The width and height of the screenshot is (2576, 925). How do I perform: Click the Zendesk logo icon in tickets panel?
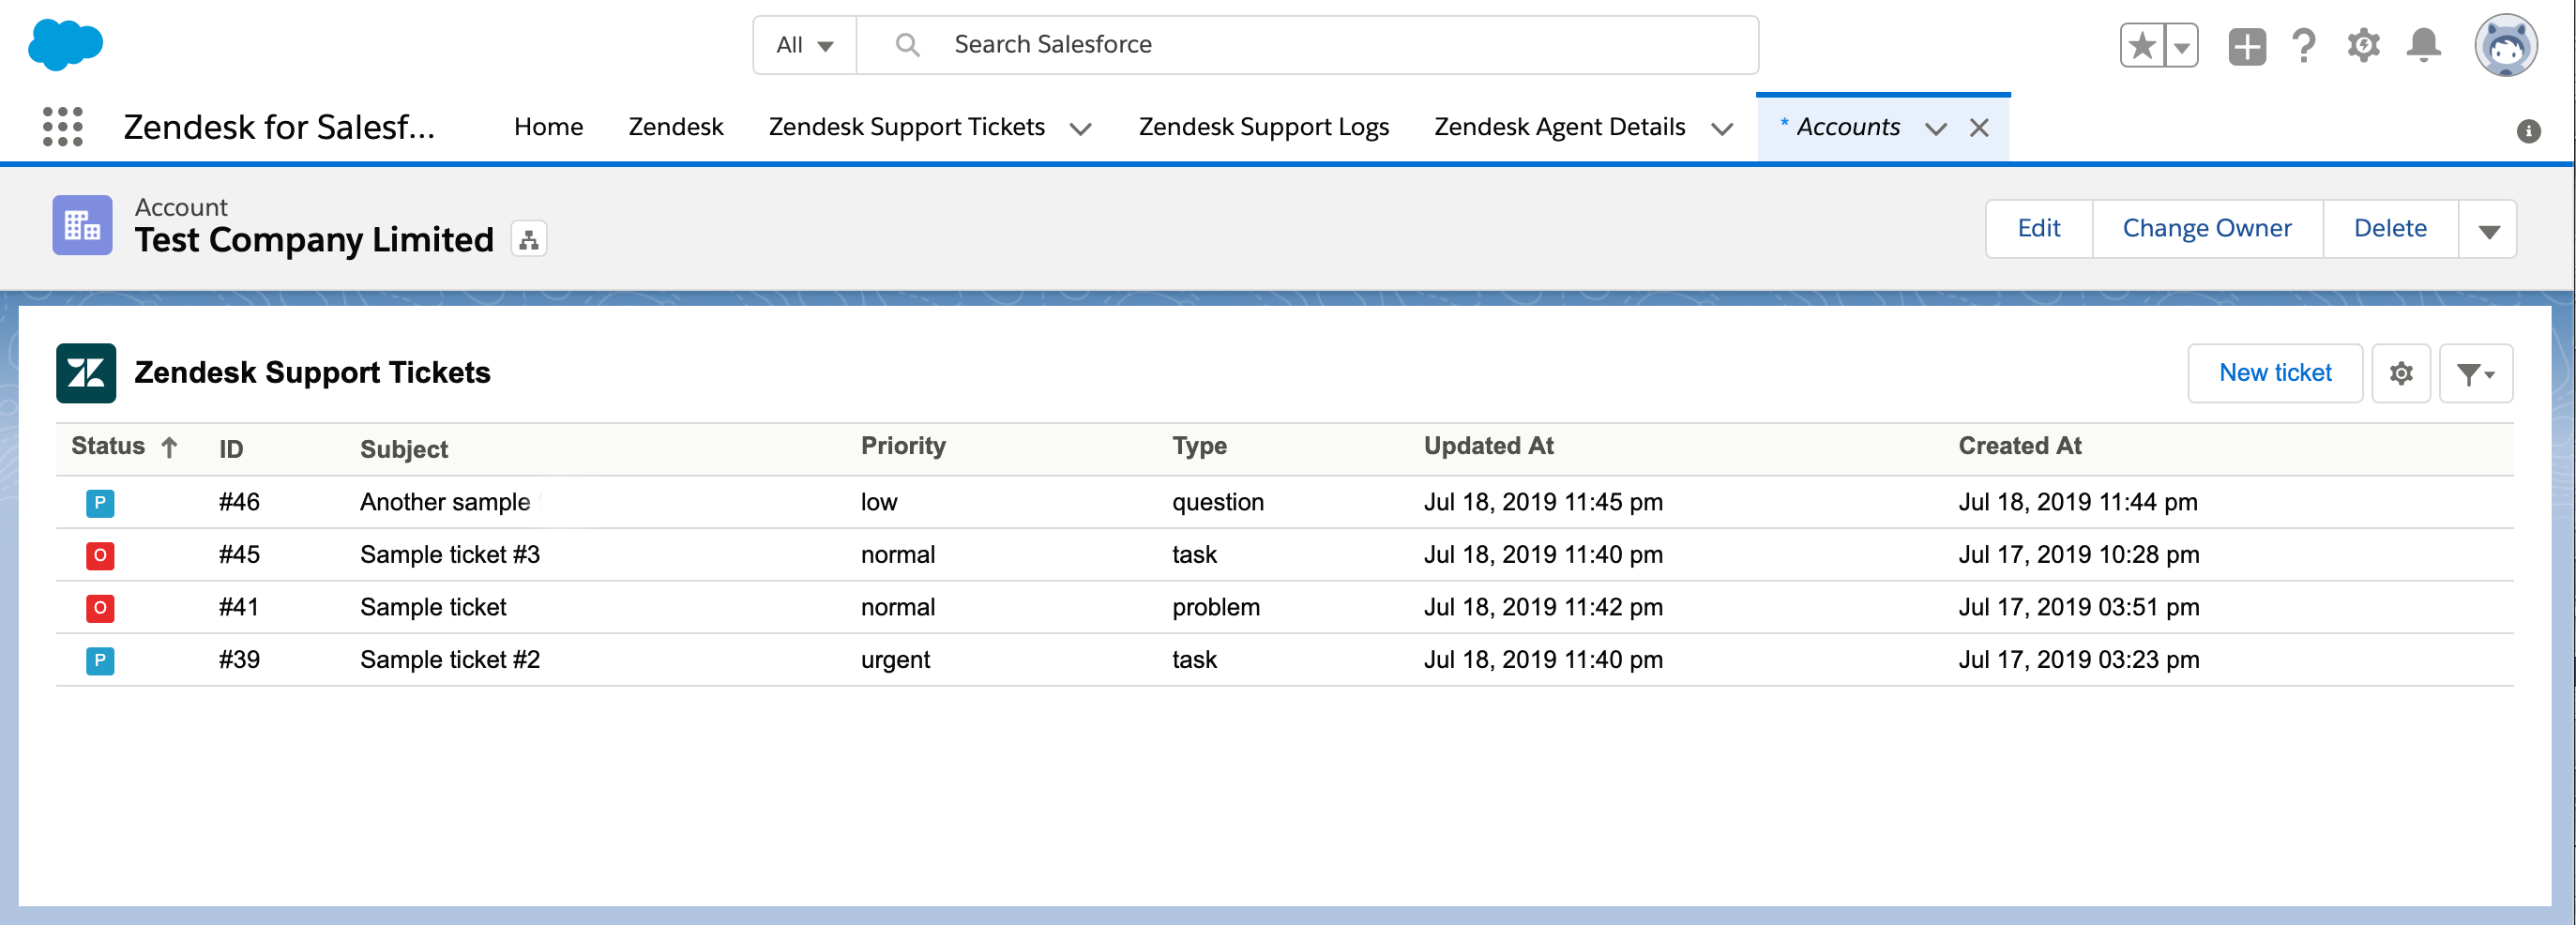point(86,372)
